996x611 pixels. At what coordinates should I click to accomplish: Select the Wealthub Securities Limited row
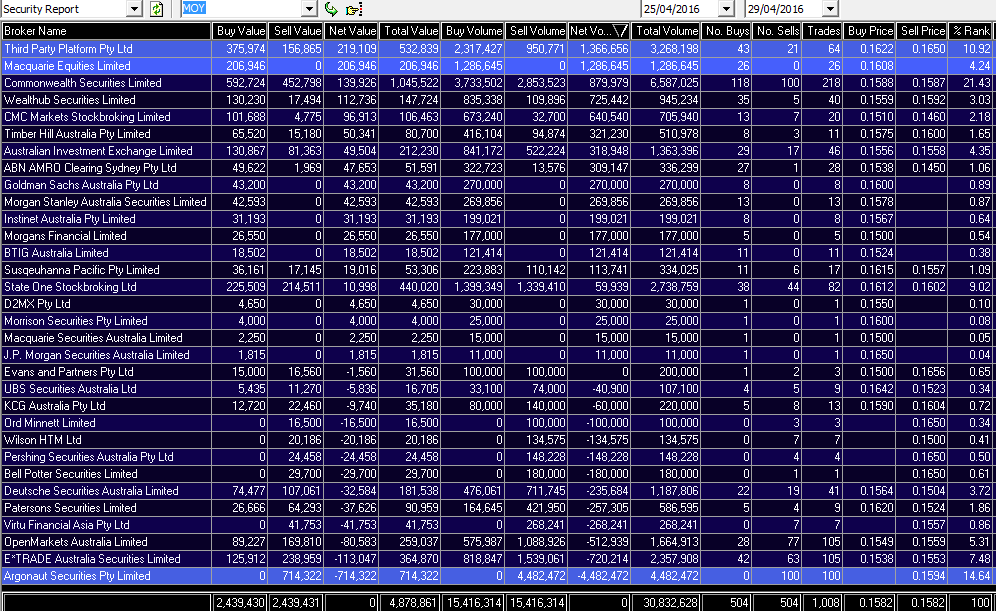(497, 100)
